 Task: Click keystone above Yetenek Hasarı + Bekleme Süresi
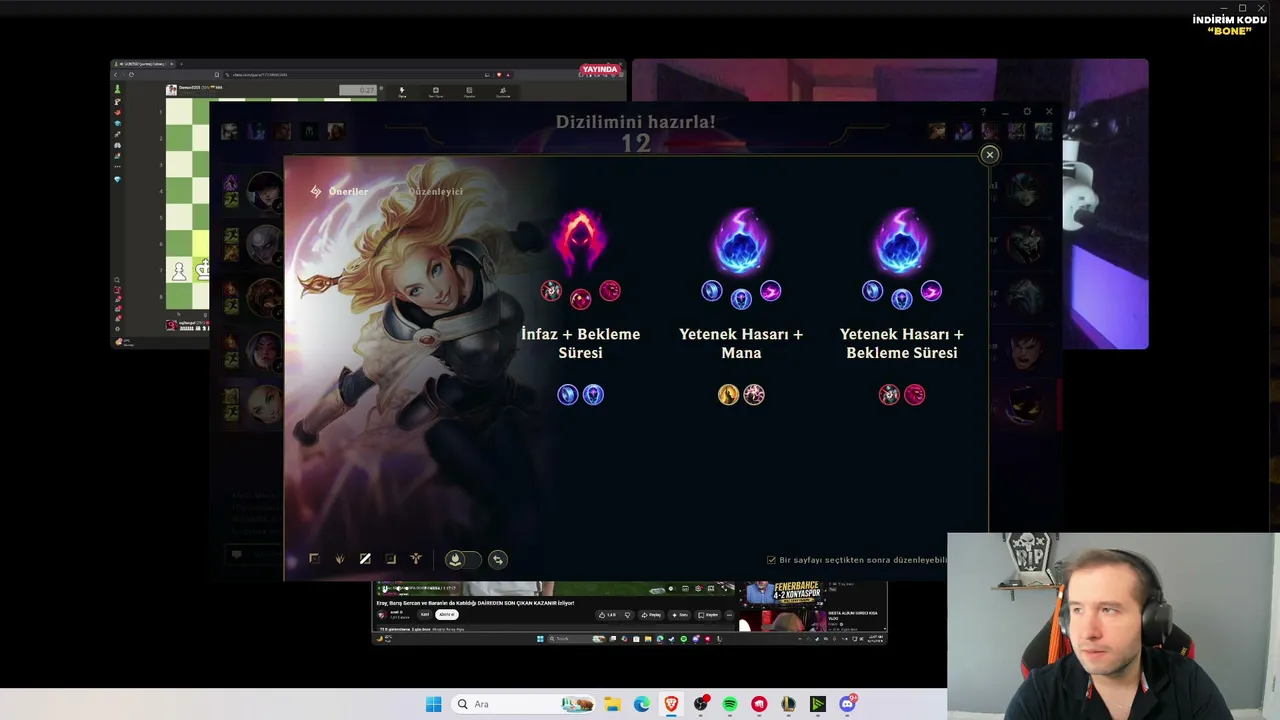[x=902, y=241]
